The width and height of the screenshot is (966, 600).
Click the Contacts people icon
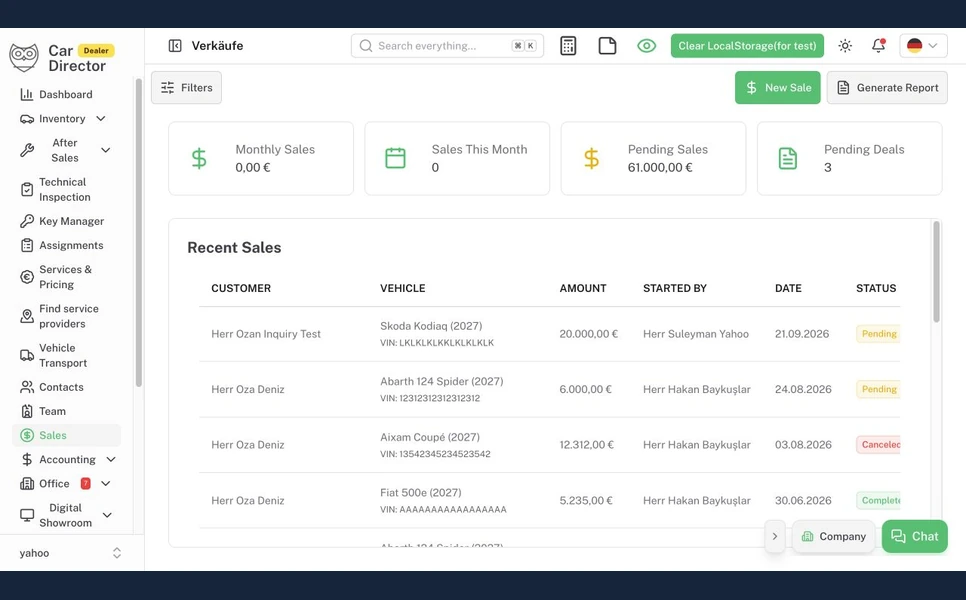pyautogui.click(x=27, y=387)
